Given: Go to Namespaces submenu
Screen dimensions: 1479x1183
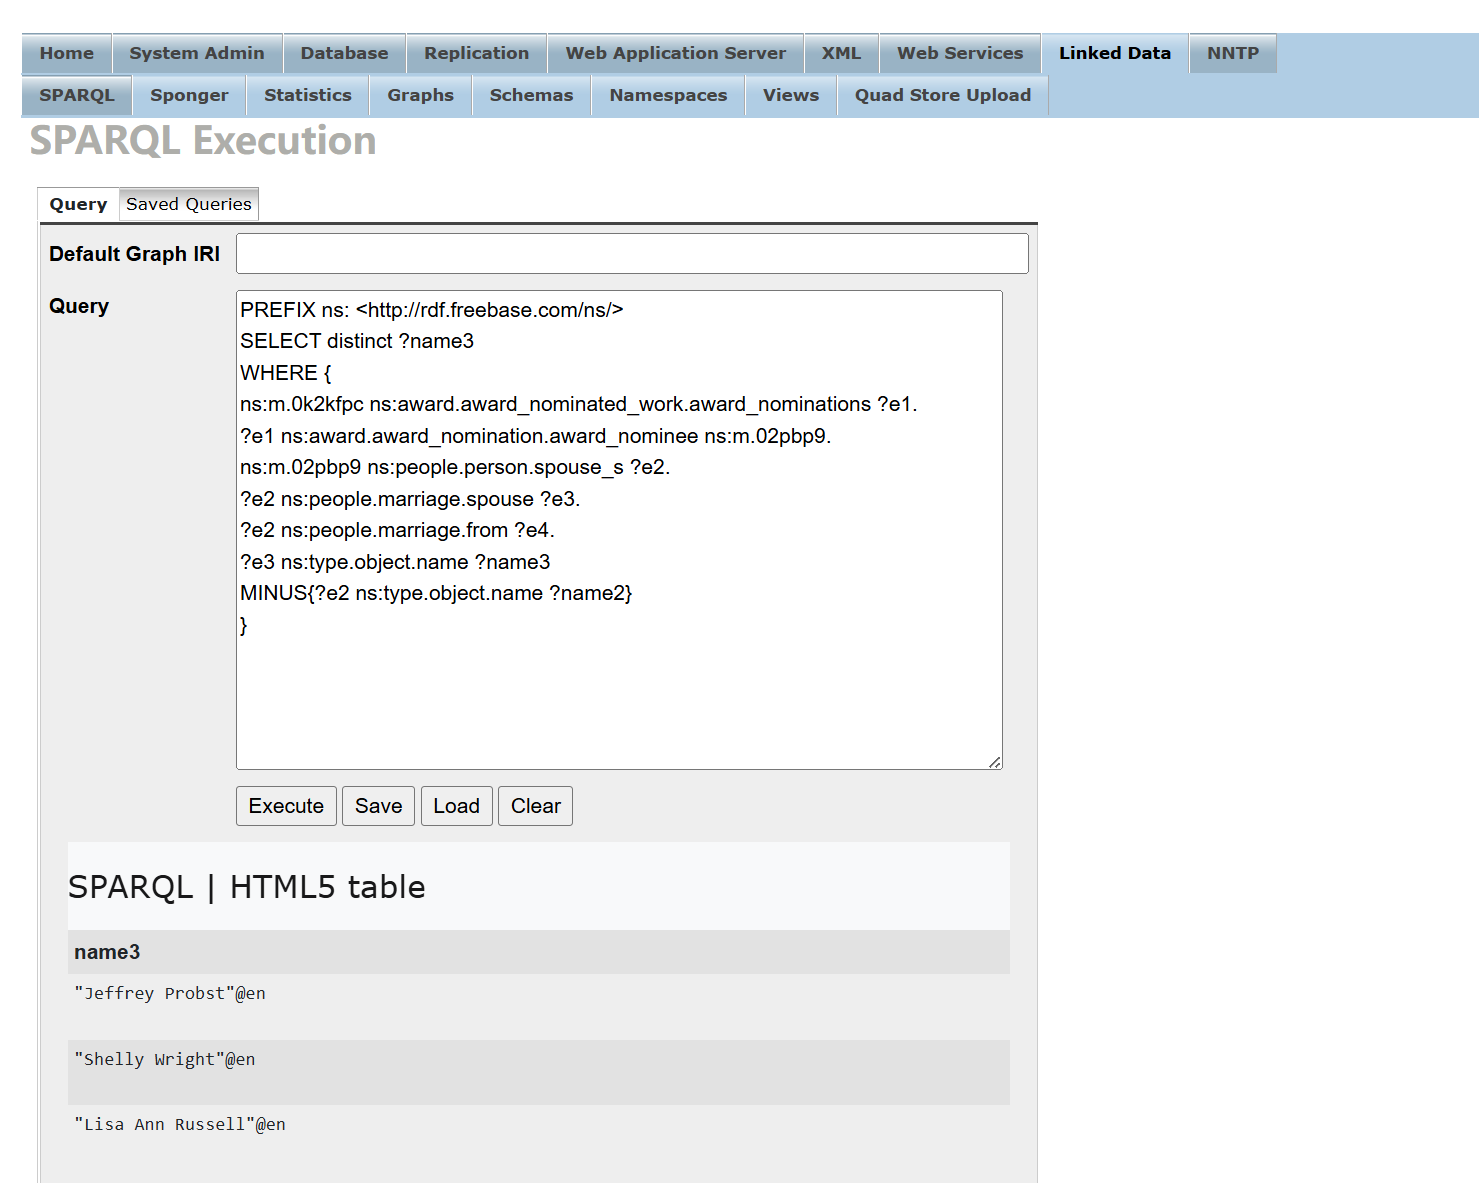Looking at the screenshot, I should (x=668, y=95).
